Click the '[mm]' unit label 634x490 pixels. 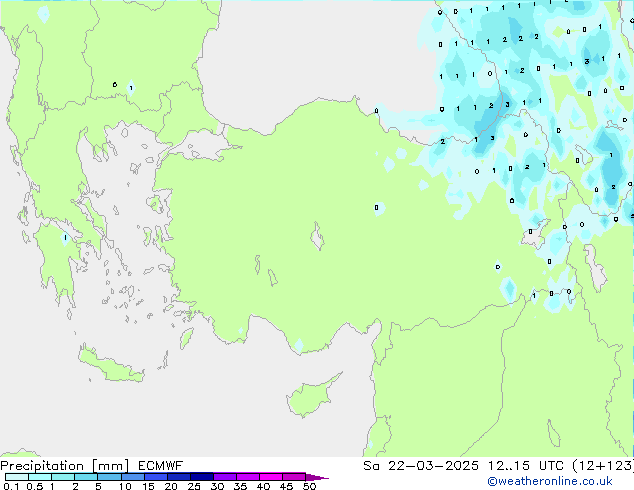pyautogui.click(x=111, y=466)
